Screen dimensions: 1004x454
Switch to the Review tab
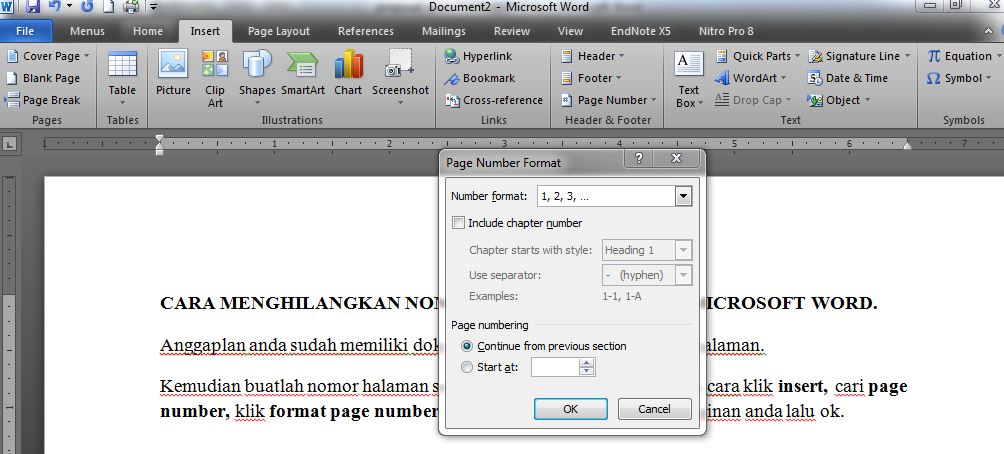(512, 31)
